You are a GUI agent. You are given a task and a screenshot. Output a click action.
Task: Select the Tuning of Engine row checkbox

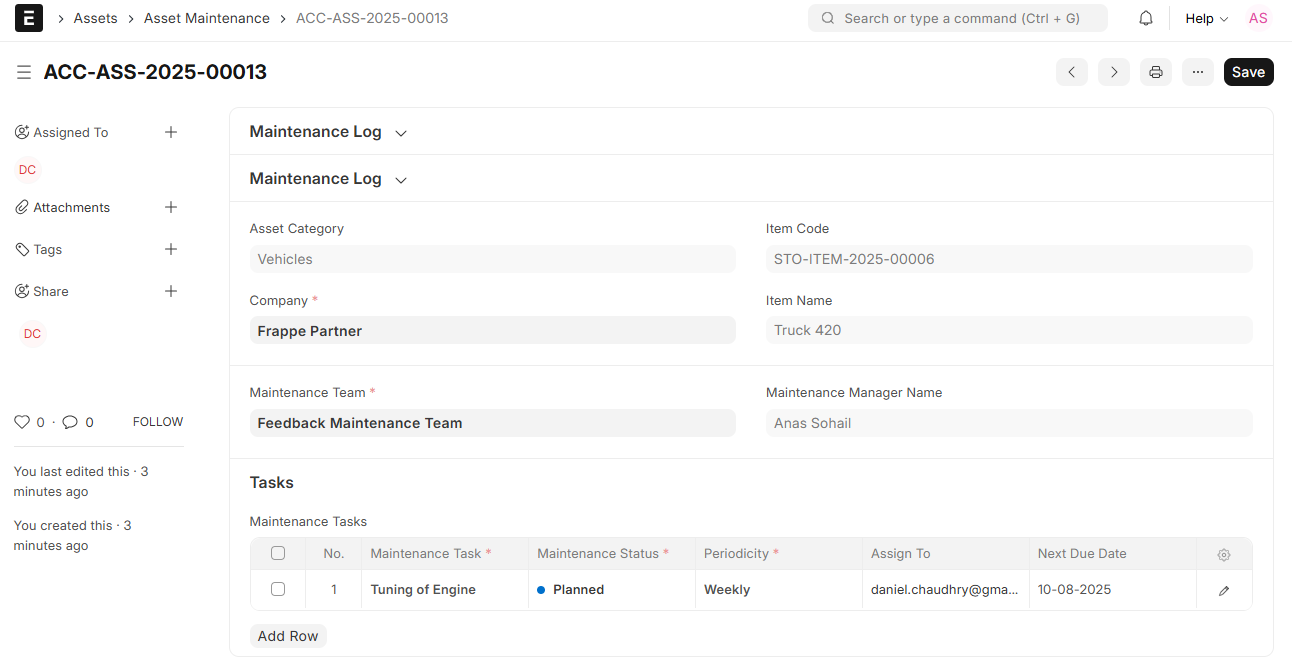tap(278, 590)
